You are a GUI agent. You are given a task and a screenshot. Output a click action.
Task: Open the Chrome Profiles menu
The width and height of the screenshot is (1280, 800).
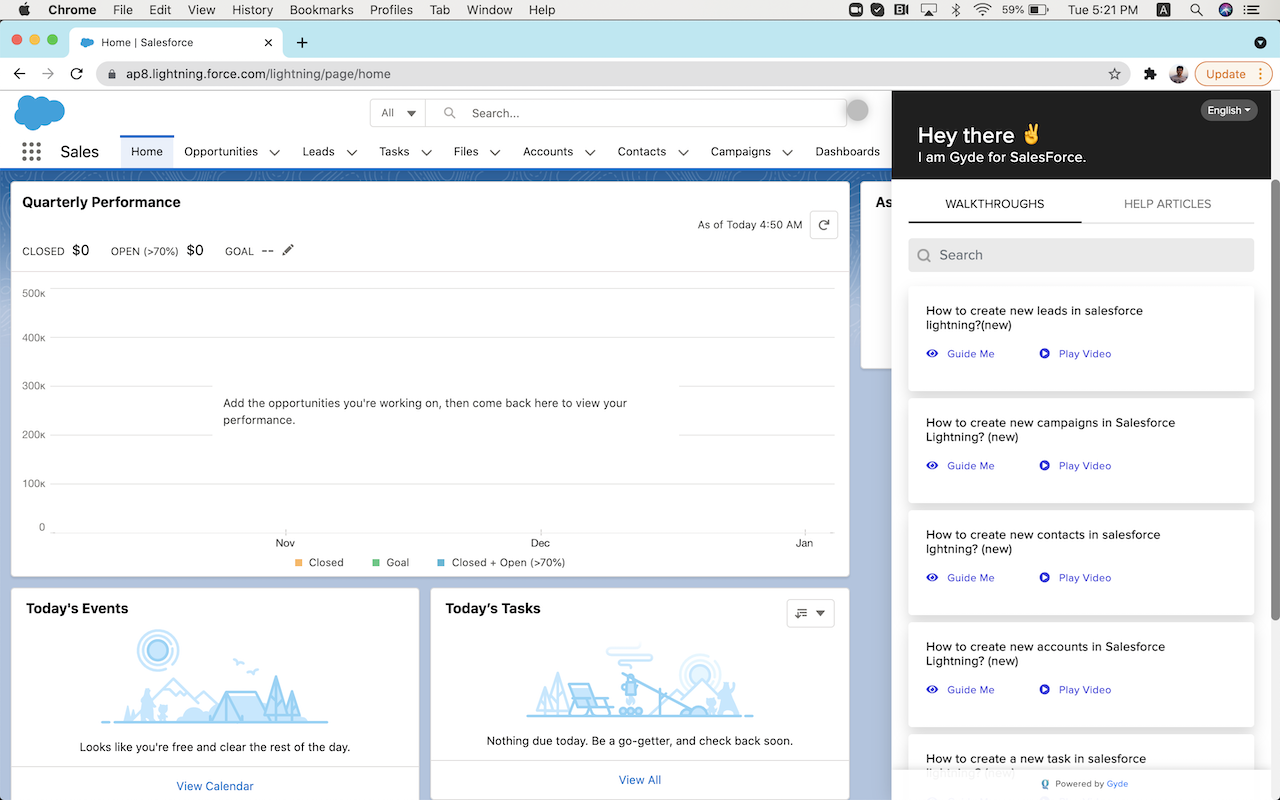391,10
